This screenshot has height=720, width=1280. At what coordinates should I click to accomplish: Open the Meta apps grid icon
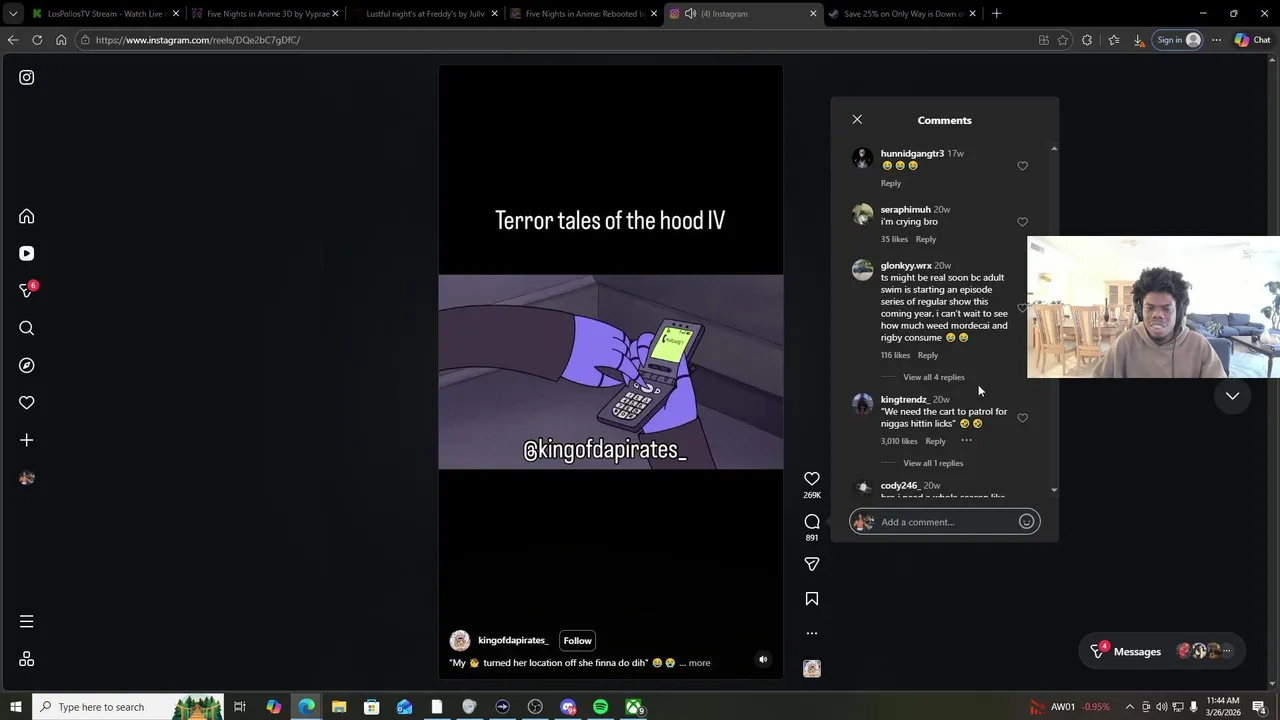pyautogui.click(x=27, y=659)
